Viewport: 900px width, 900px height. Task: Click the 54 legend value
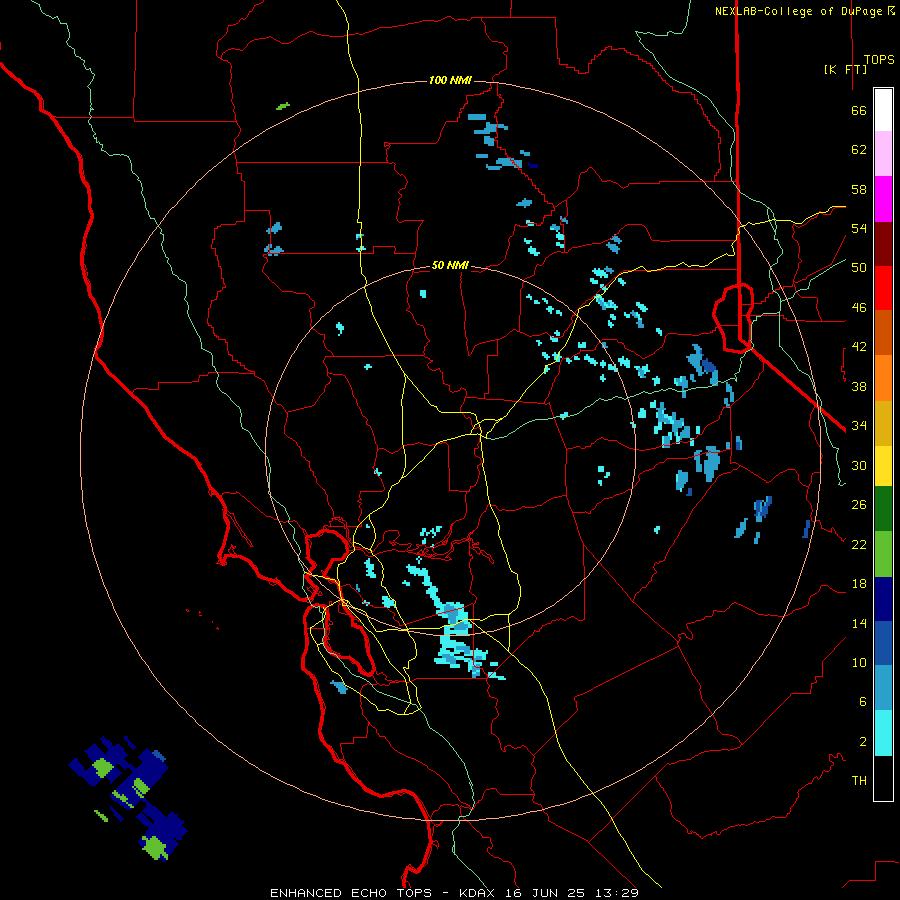[x=859, y=228]
